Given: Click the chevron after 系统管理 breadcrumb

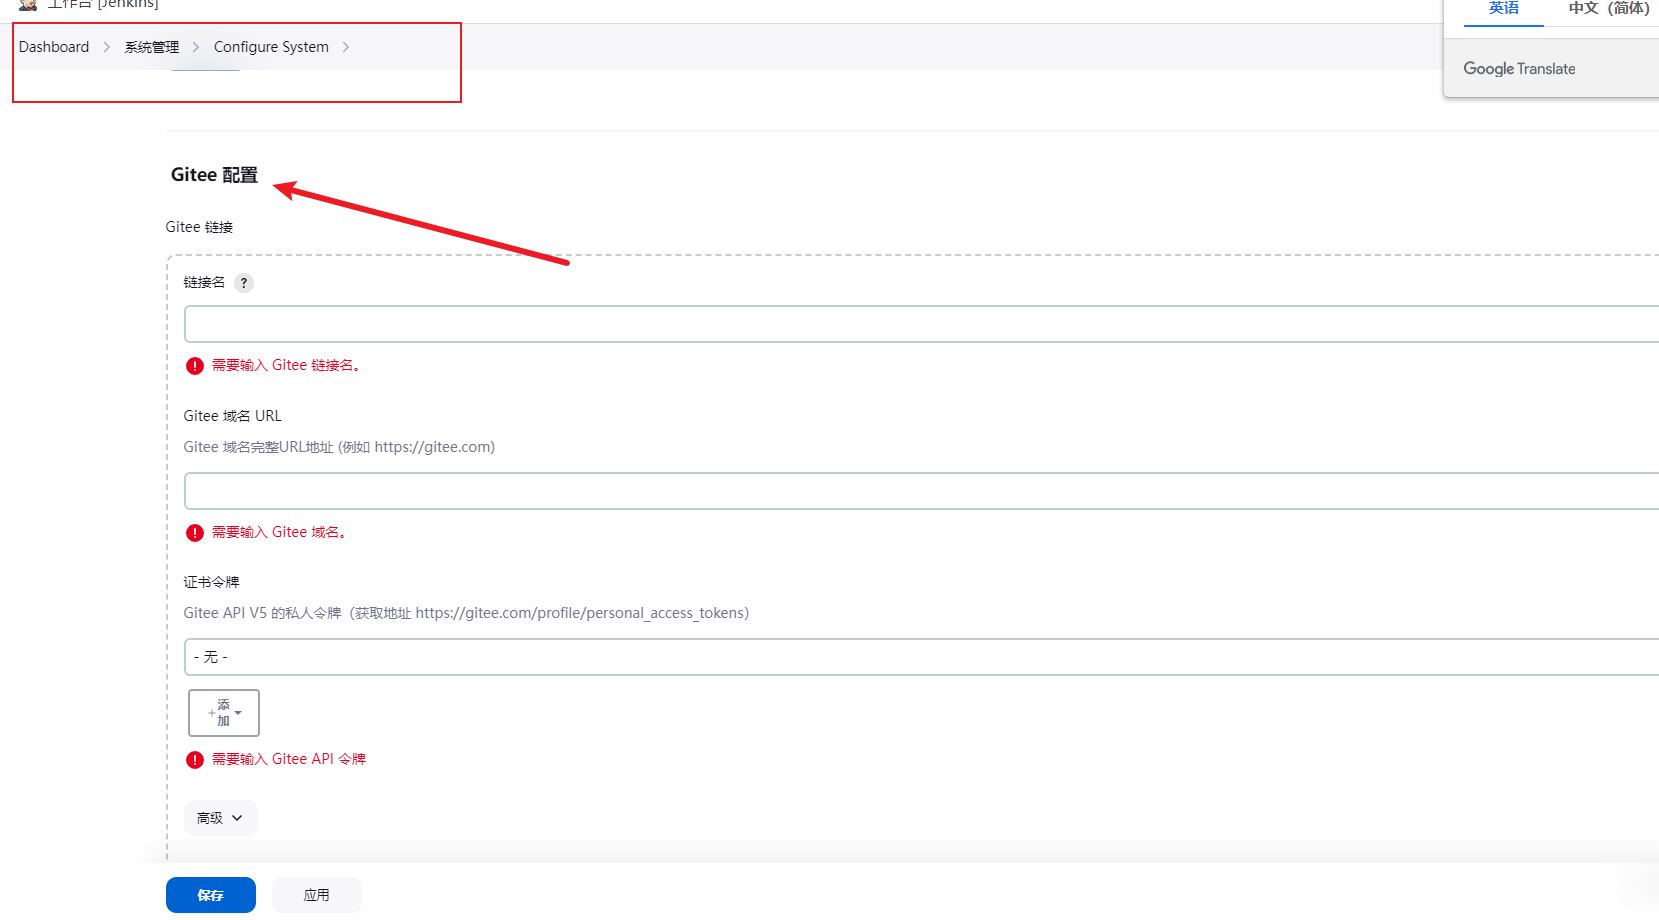Looking at the screenshot, I should pyautogui.click(x=196, y=47).
